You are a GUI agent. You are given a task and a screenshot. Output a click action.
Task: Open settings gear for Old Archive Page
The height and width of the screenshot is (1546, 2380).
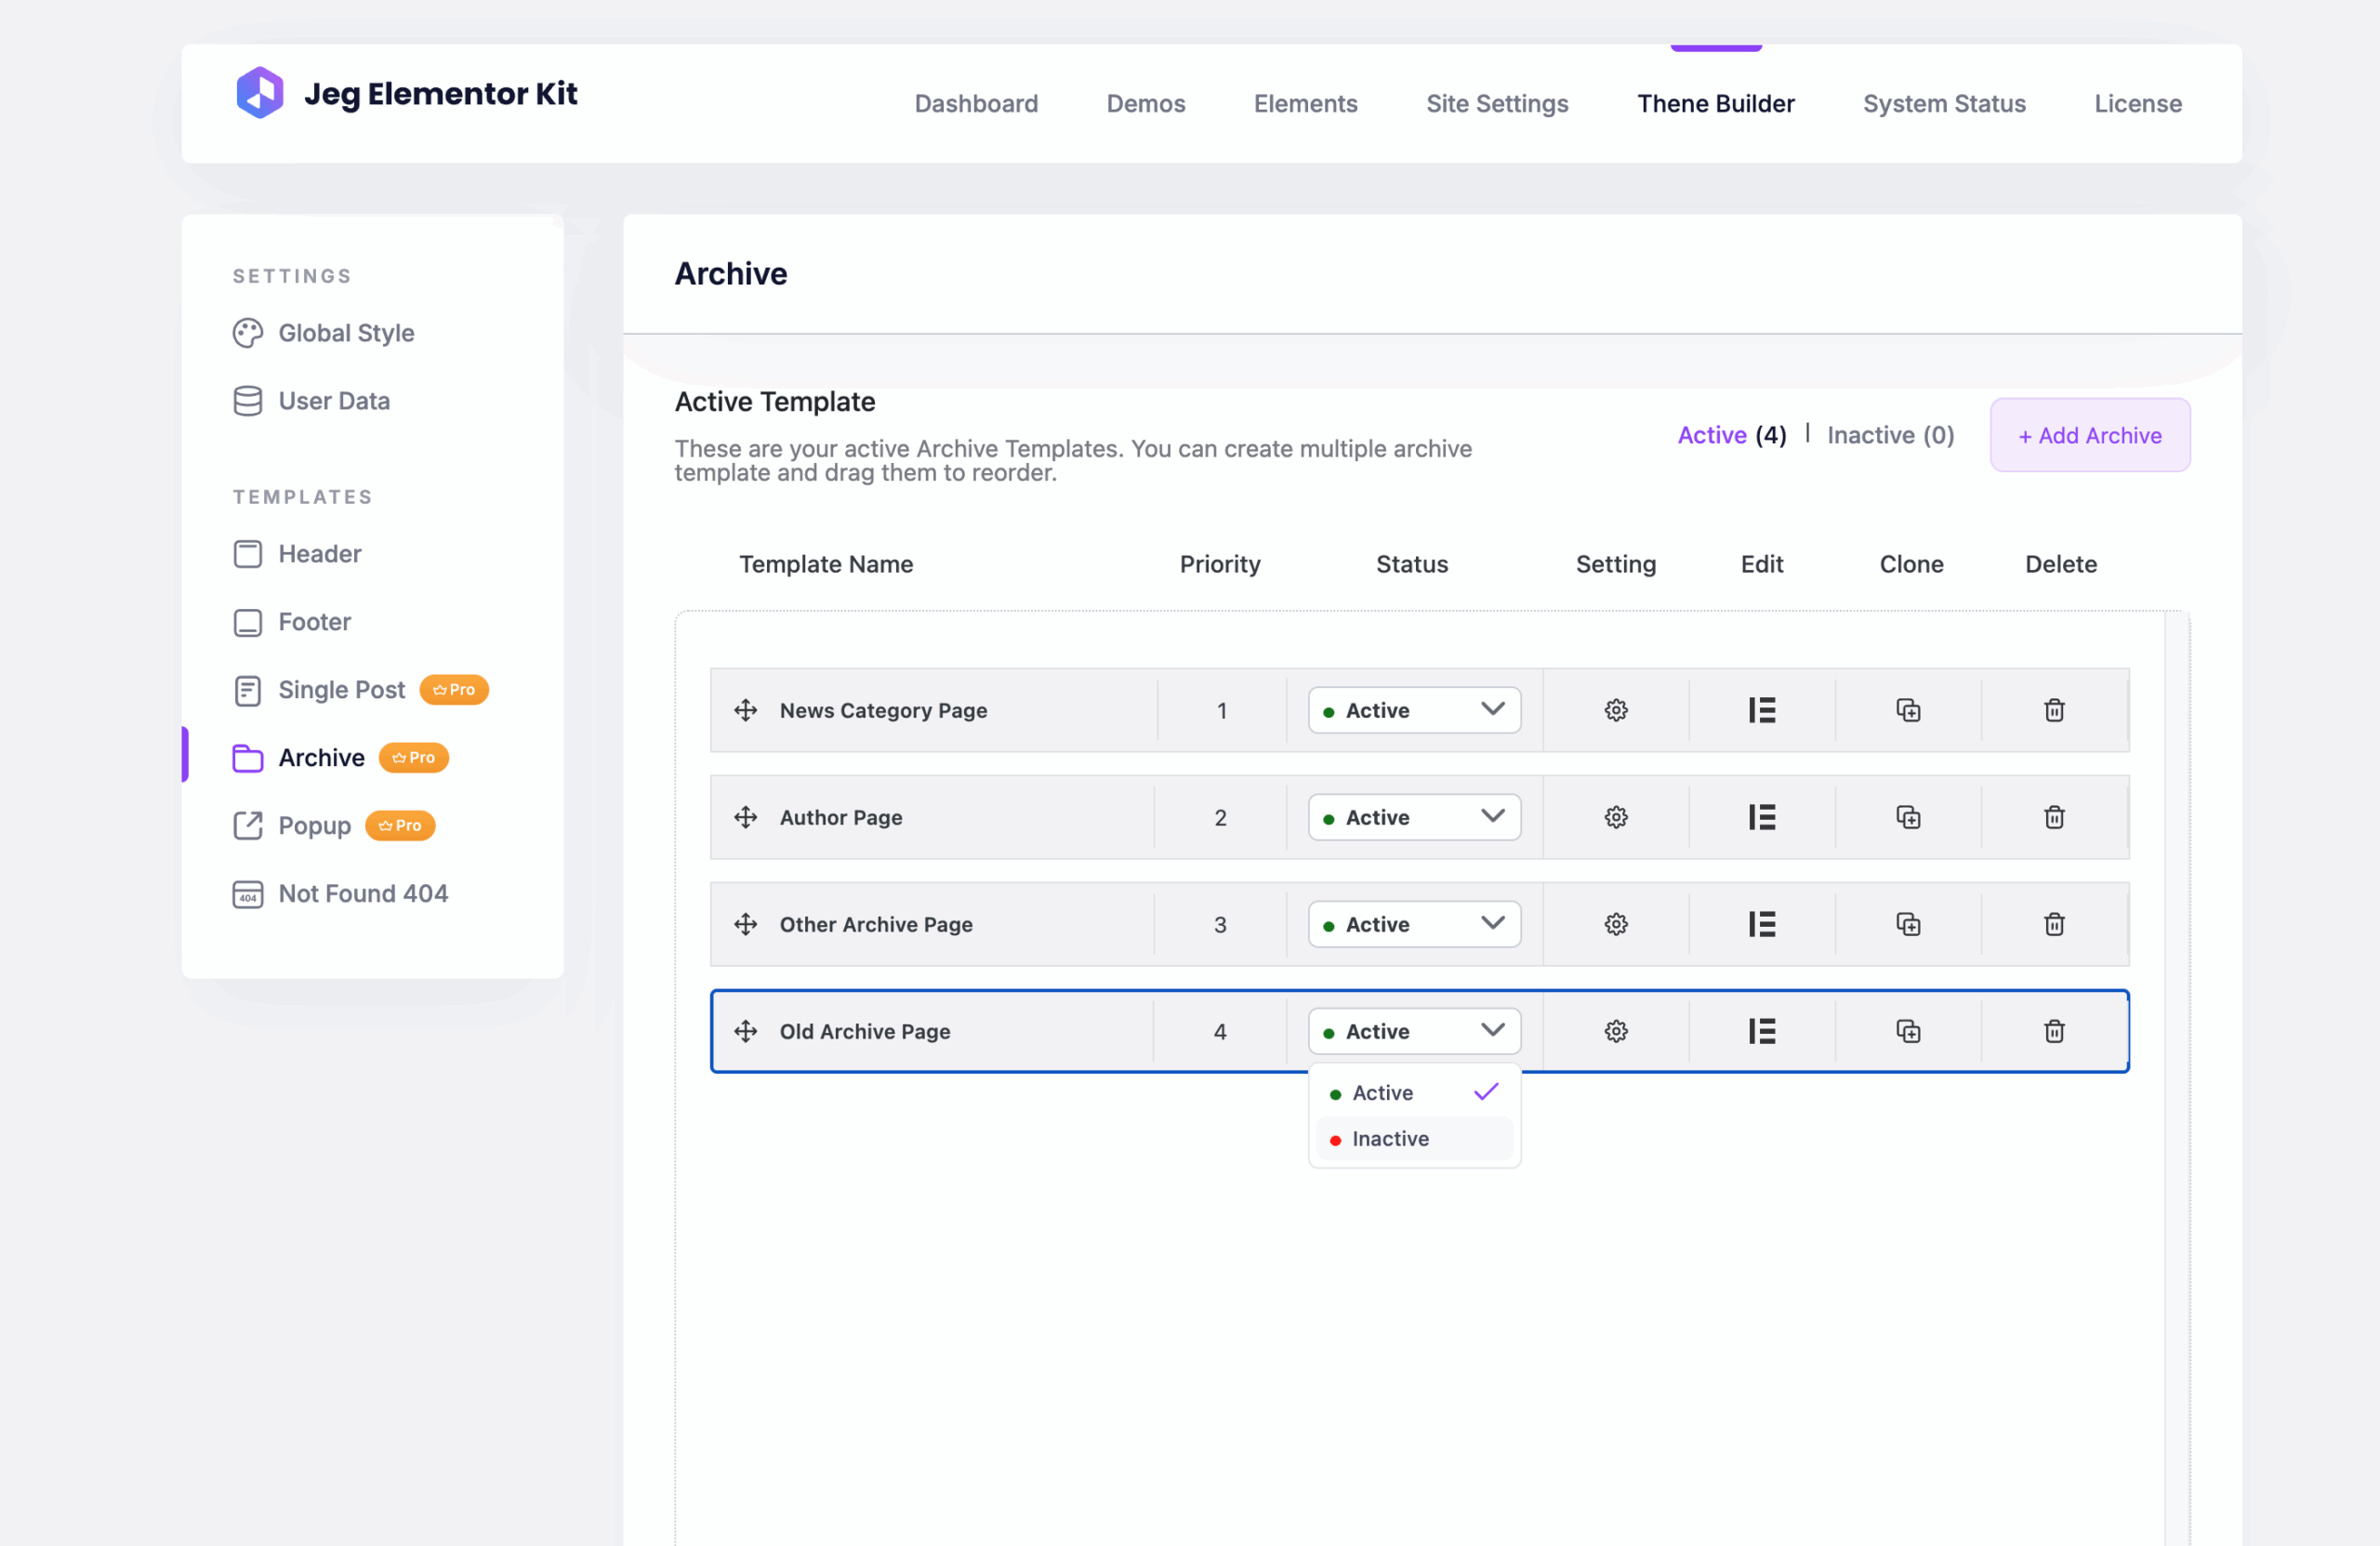click(x=1616, y=1031)
